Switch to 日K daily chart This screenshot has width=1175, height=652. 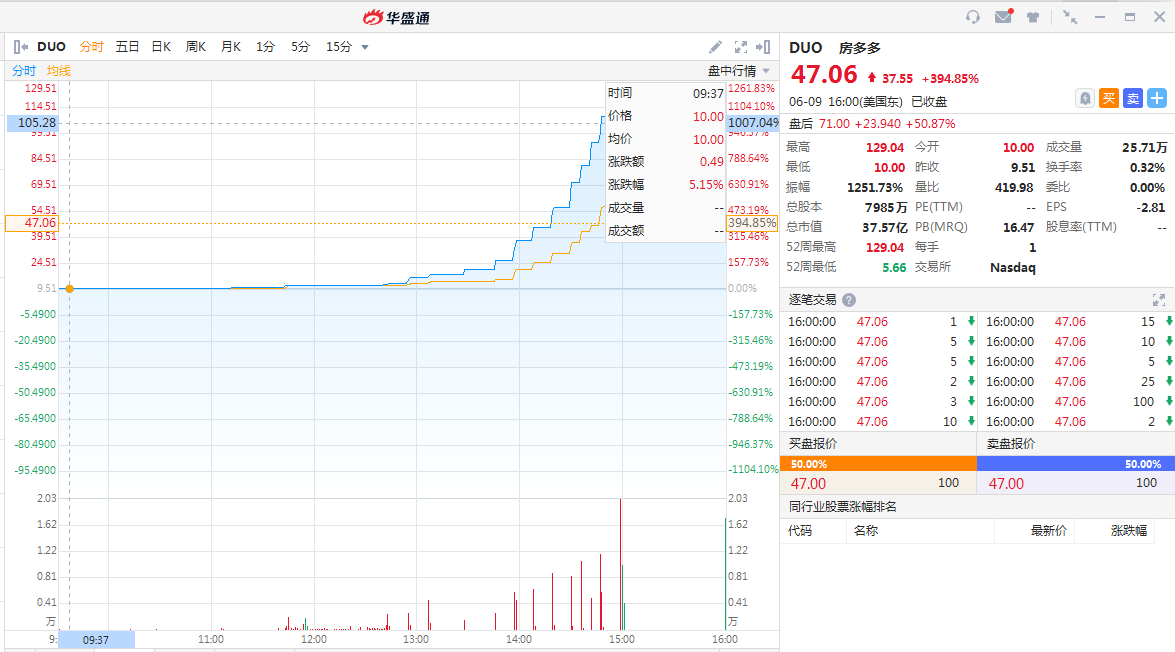click(161, 46)
